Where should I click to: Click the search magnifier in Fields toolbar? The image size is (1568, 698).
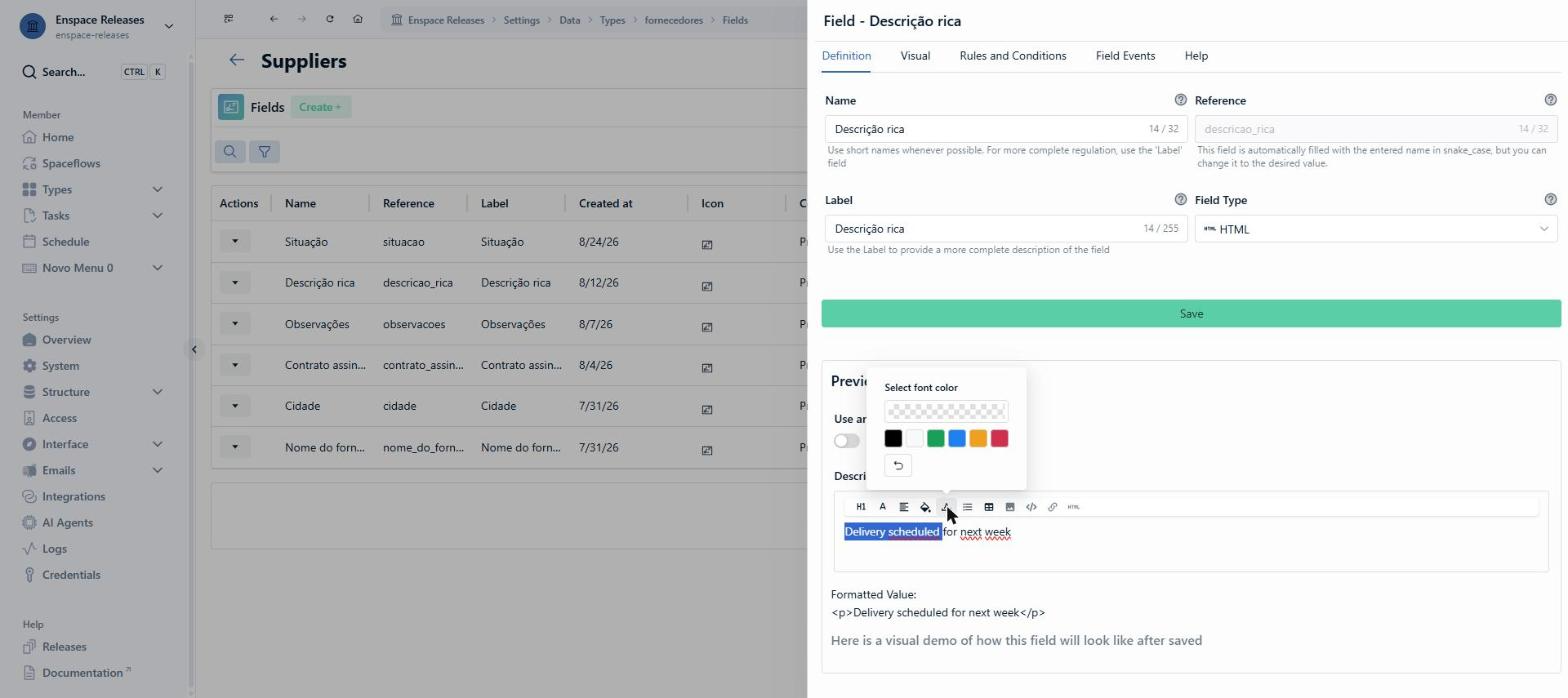230,152
